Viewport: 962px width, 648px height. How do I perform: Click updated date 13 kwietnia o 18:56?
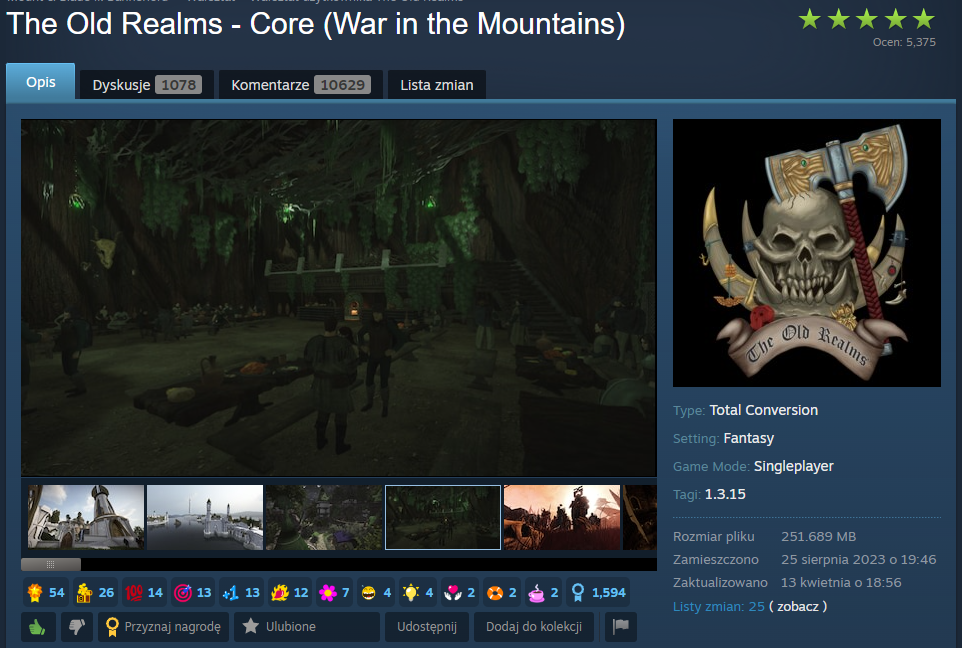(841, 582)
